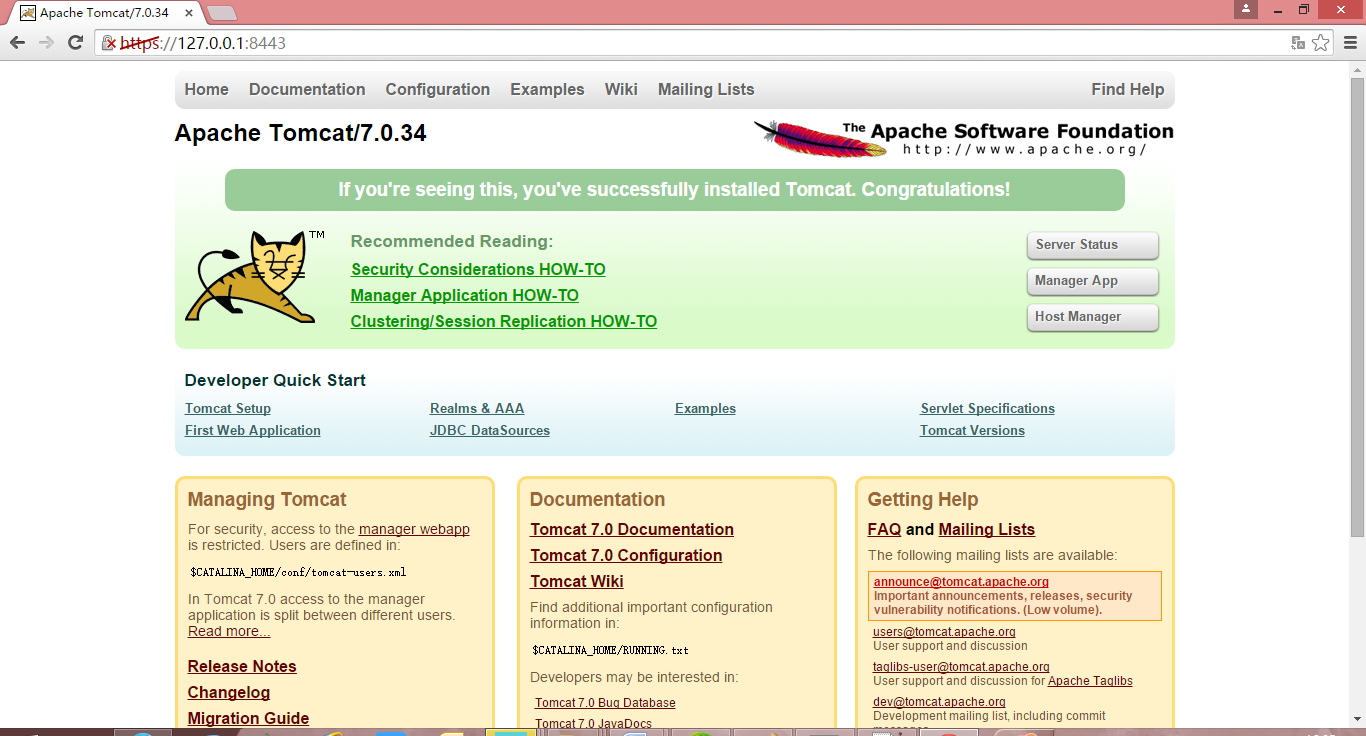Image resolution: width=1366 pixels, height=736 pixels.
Task: Open Manager Application HOW-TO link
Action: point(465,295)
